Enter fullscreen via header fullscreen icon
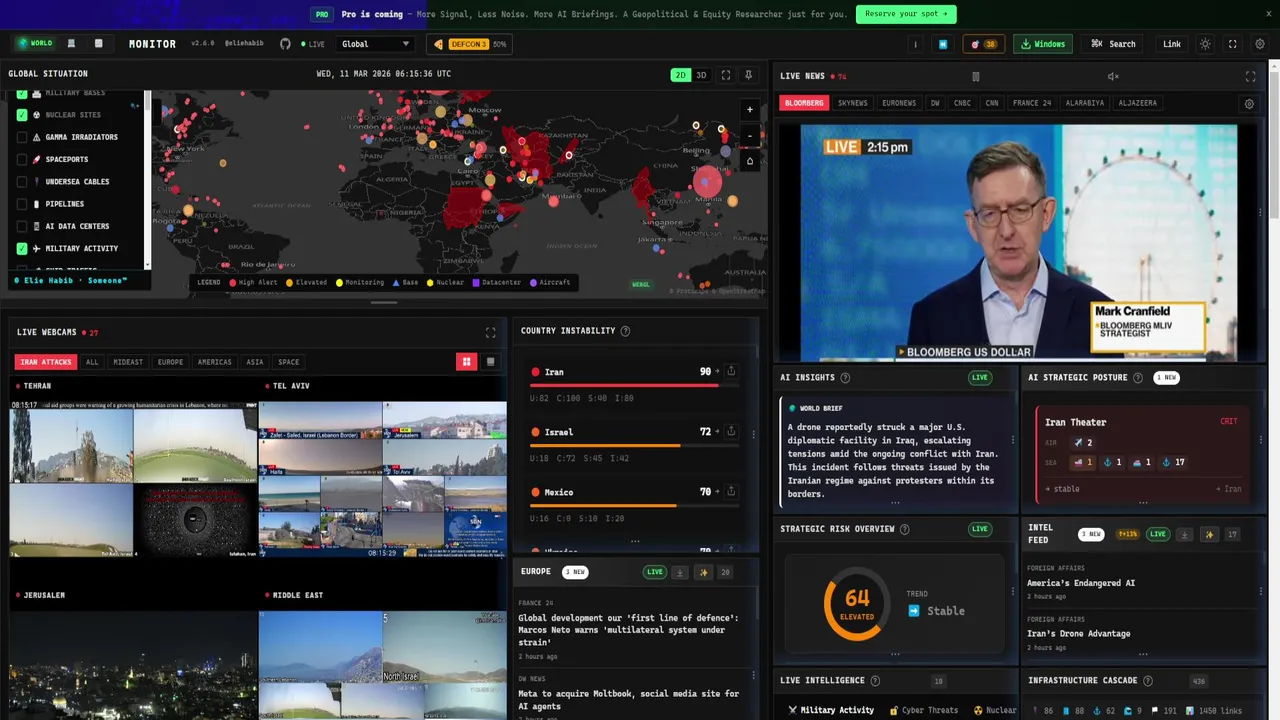Screen dimensions: 1280x720 (x=1232, y=44)
